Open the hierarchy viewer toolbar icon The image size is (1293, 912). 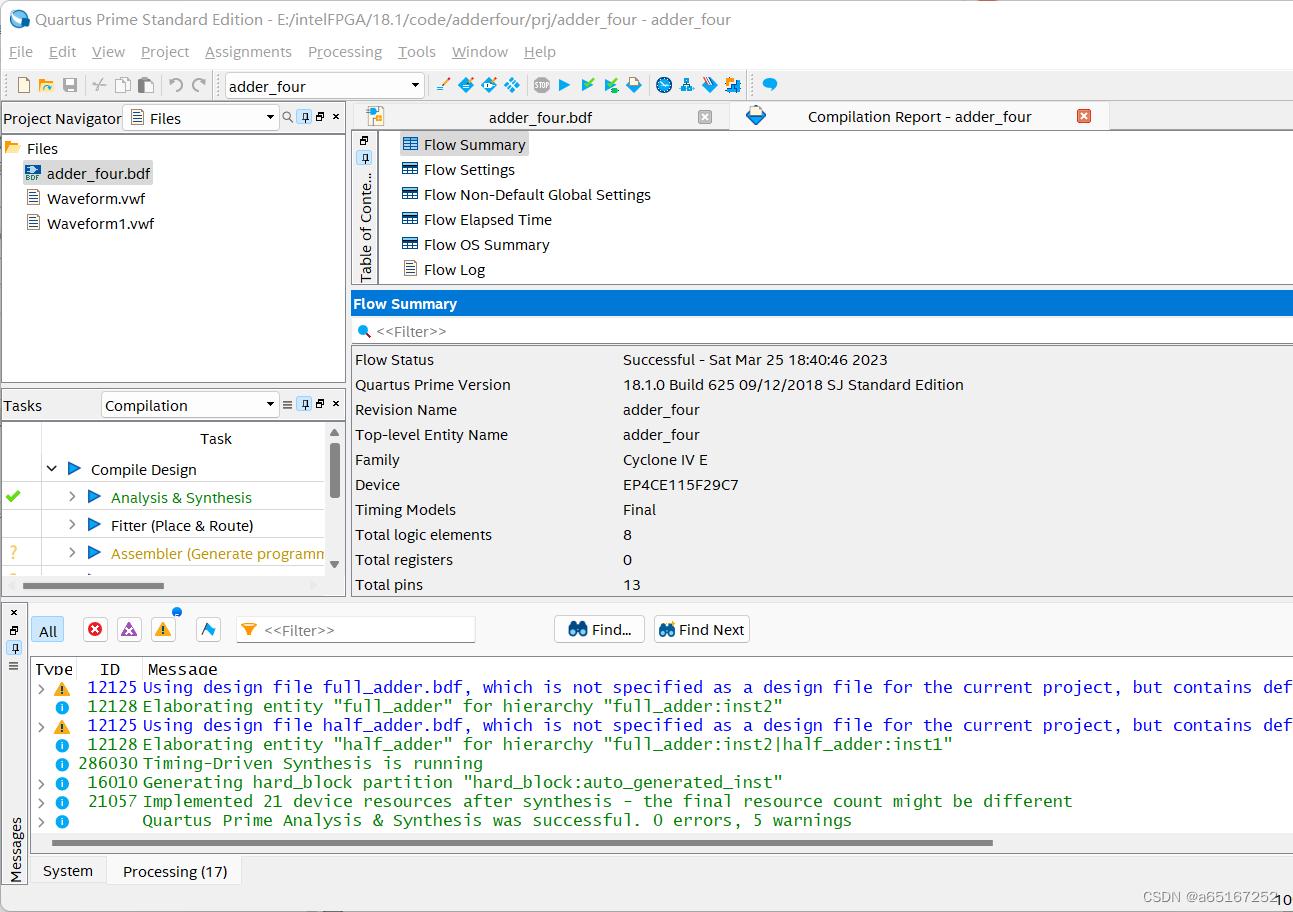(687, 85)
